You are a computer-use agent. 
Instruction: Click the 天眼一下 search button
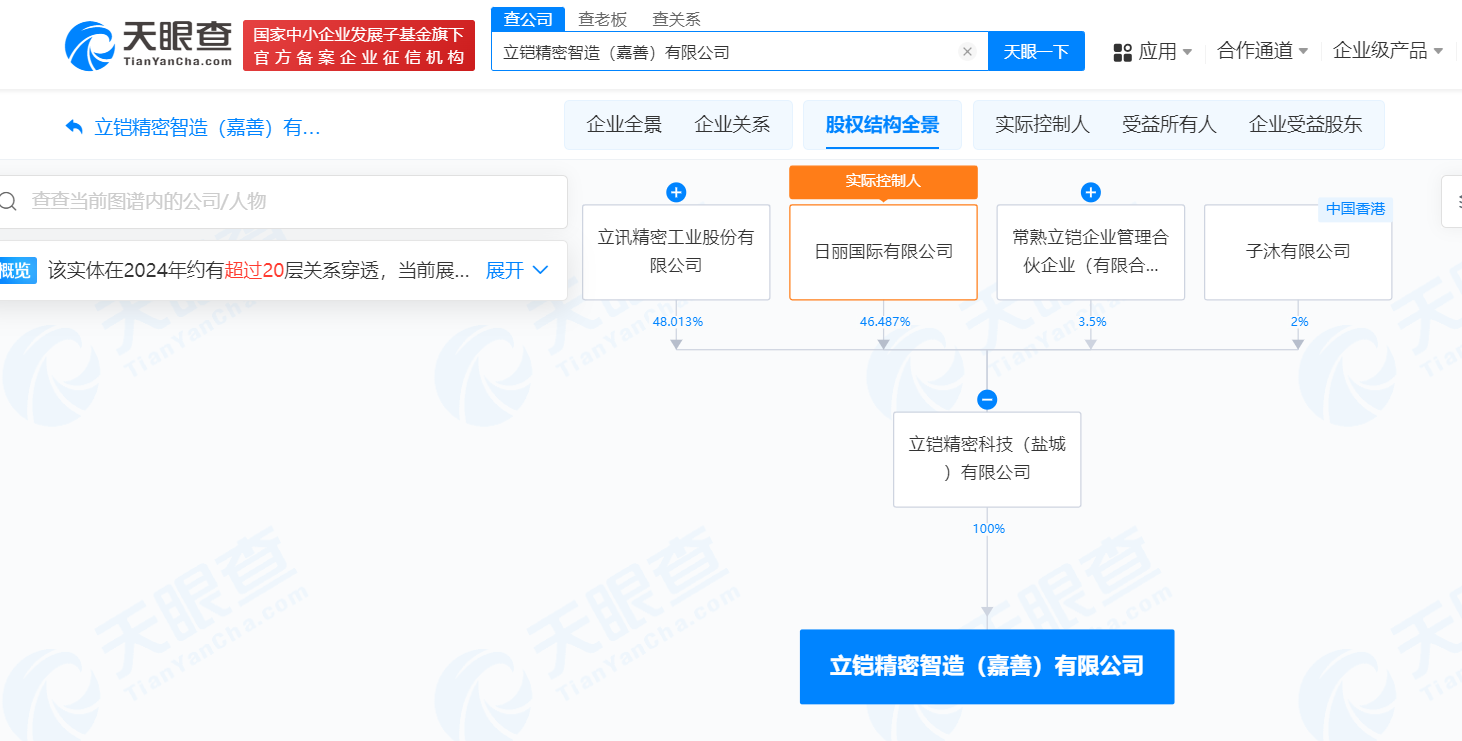coord(1036,51)
